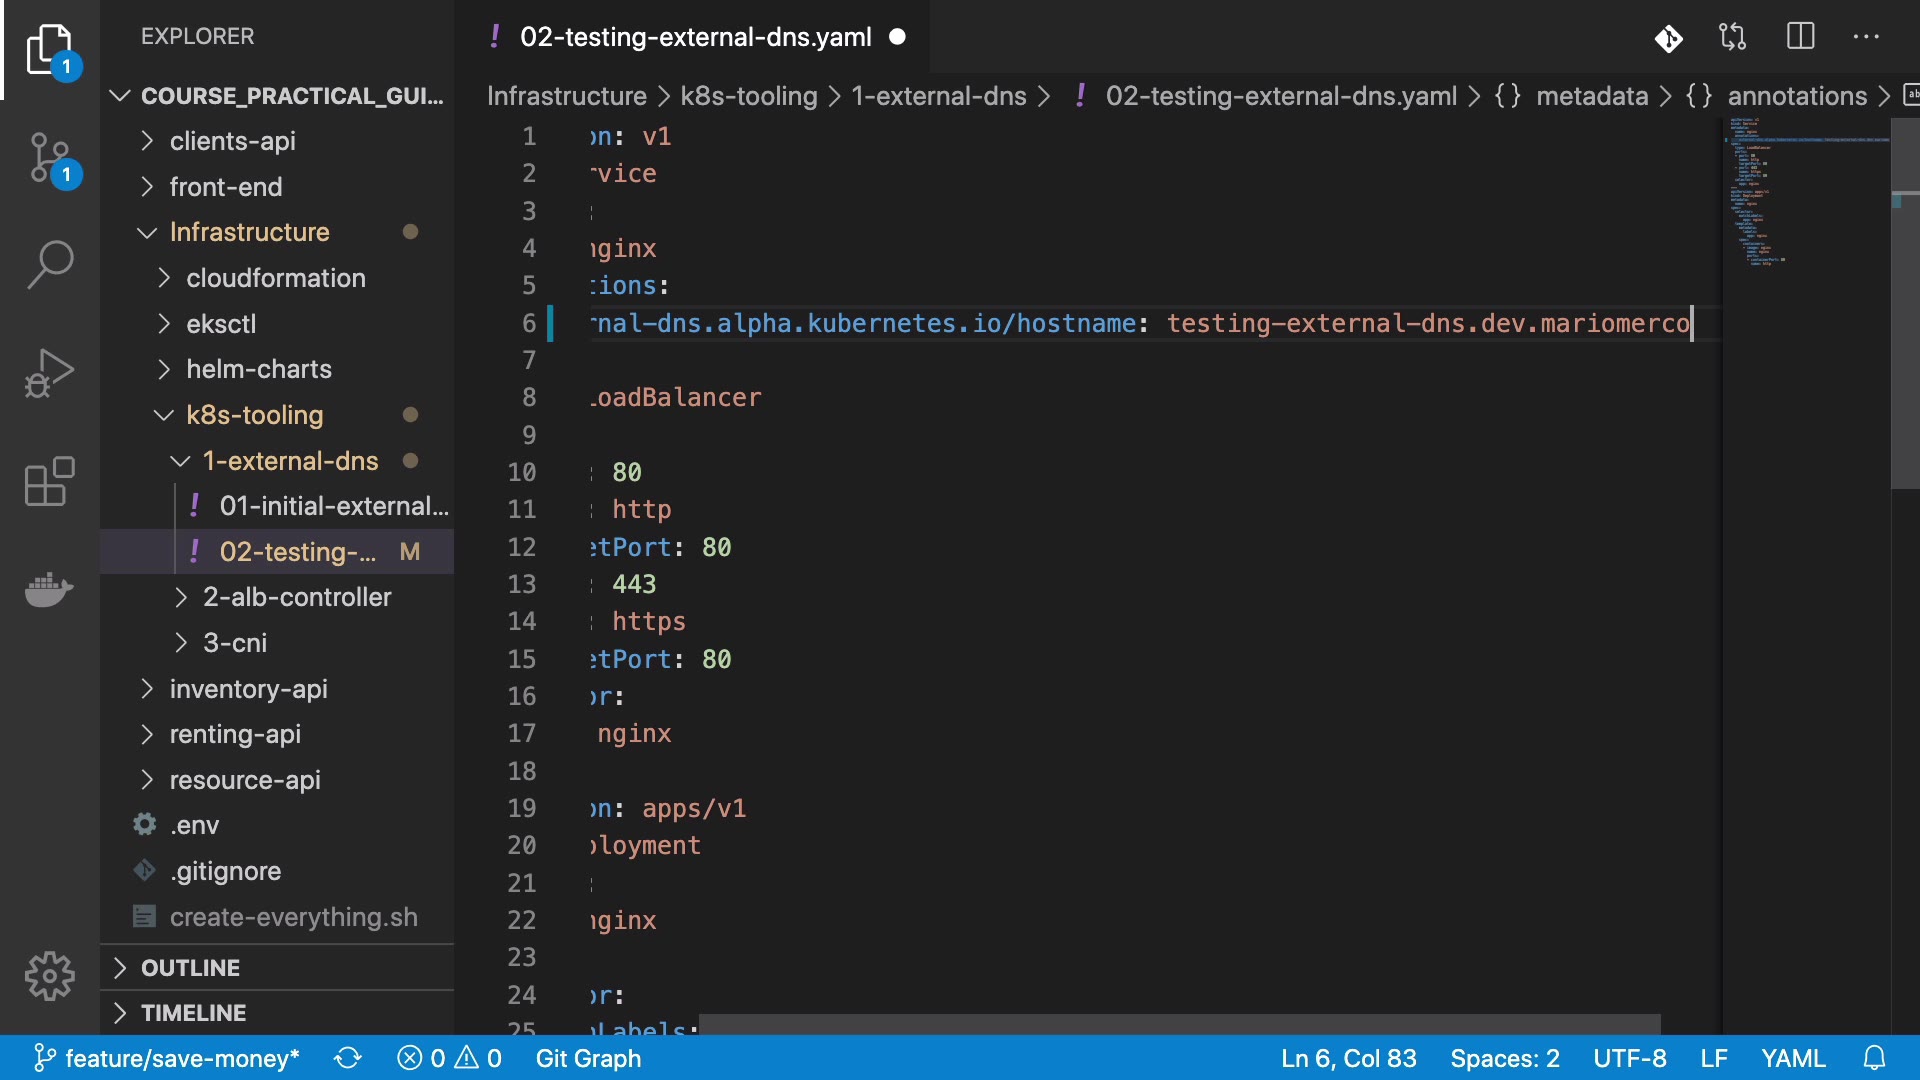This screenshot has width=1920, height=1080.
Task: Open the Git Graph toolbar icon
Action: (x=1668, y=38)
